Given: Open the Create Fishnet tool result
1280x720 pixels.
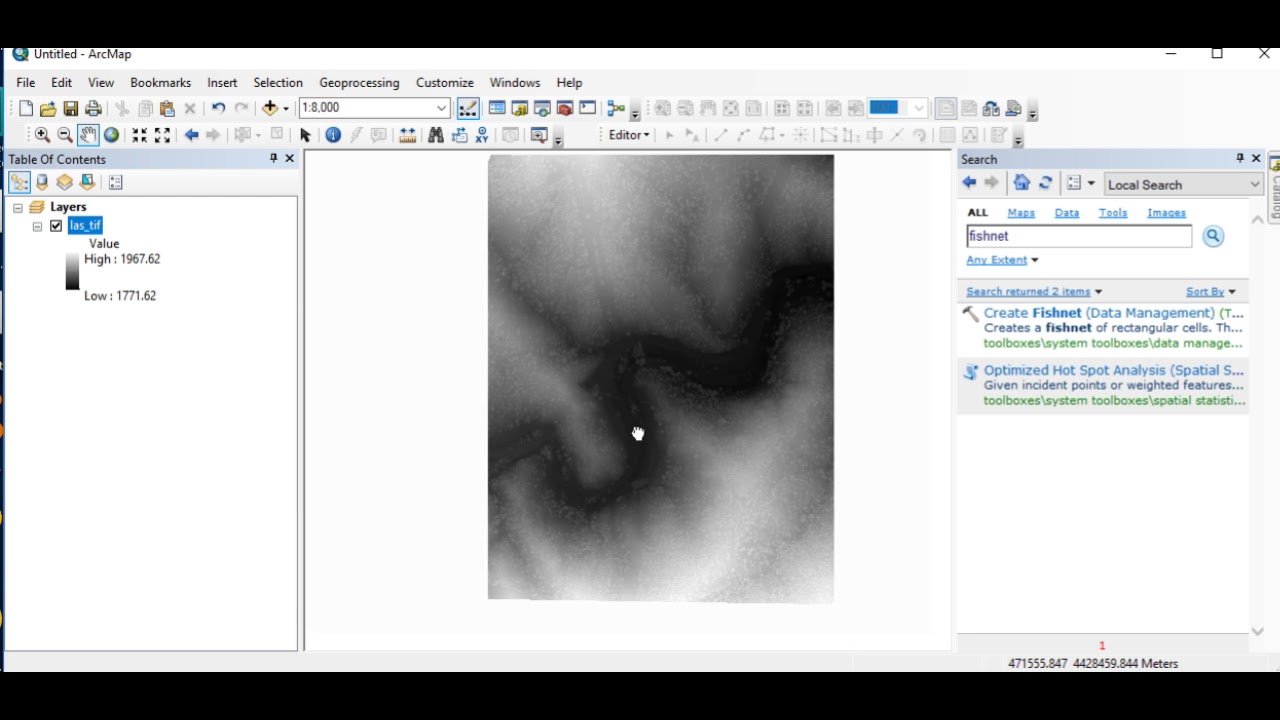Looking at the screenshot, I should click(1113, 313).
